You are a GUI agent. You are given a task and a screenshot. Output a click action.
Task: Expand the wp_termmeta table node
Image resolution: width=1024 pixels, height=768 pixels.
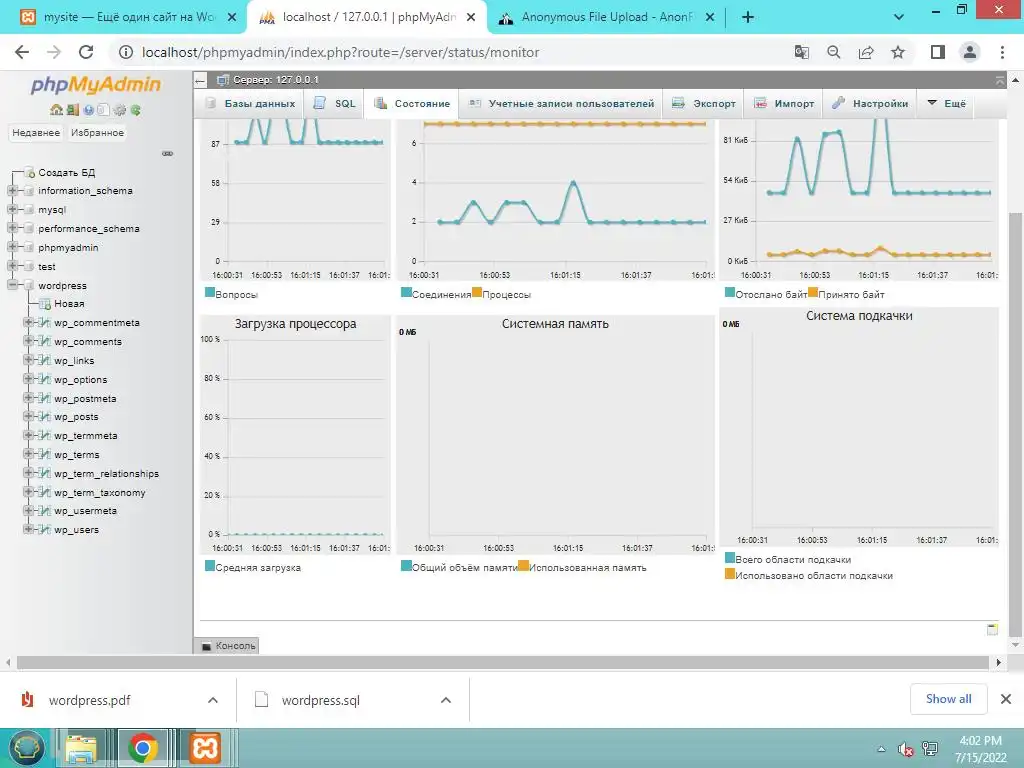coord(28,436)
